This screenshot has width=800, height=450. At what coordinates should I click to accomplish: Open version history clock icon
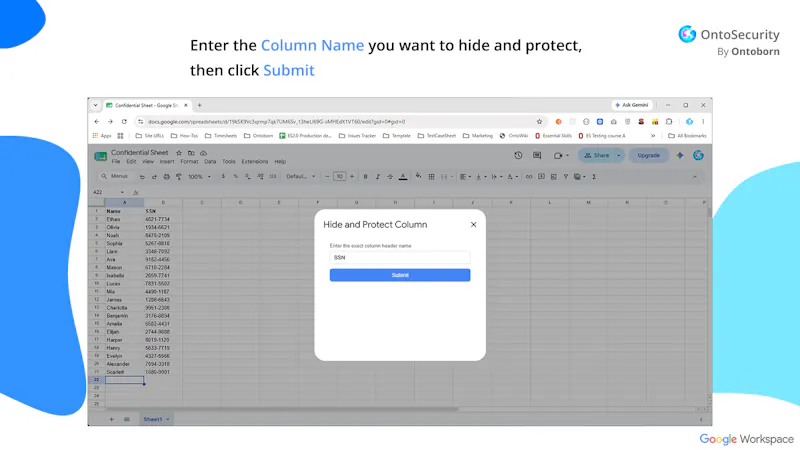pos(518,155)
